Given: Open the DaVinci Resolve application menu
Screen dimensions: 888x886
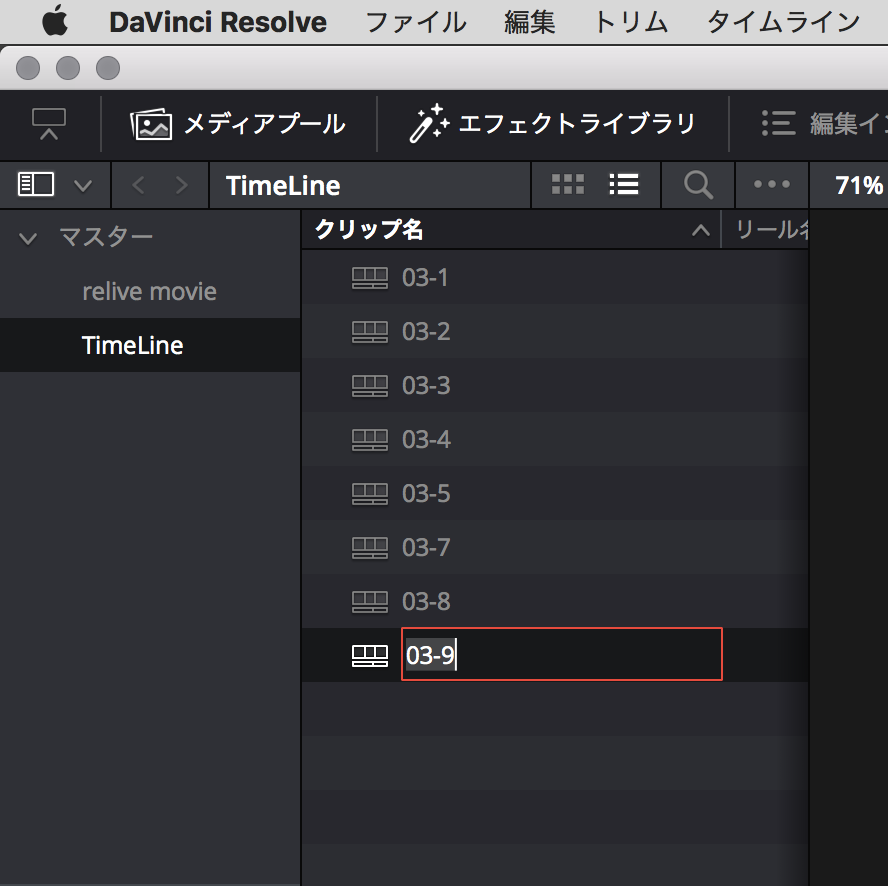Looking at the screenshot, I should [217, 23].
